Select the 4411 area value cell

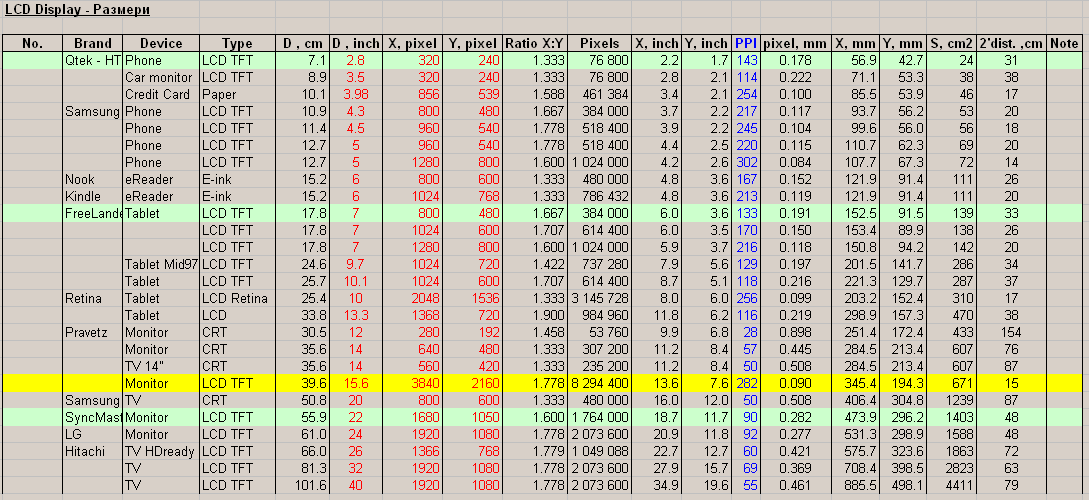pyautogui.click(x=951, y=485)
